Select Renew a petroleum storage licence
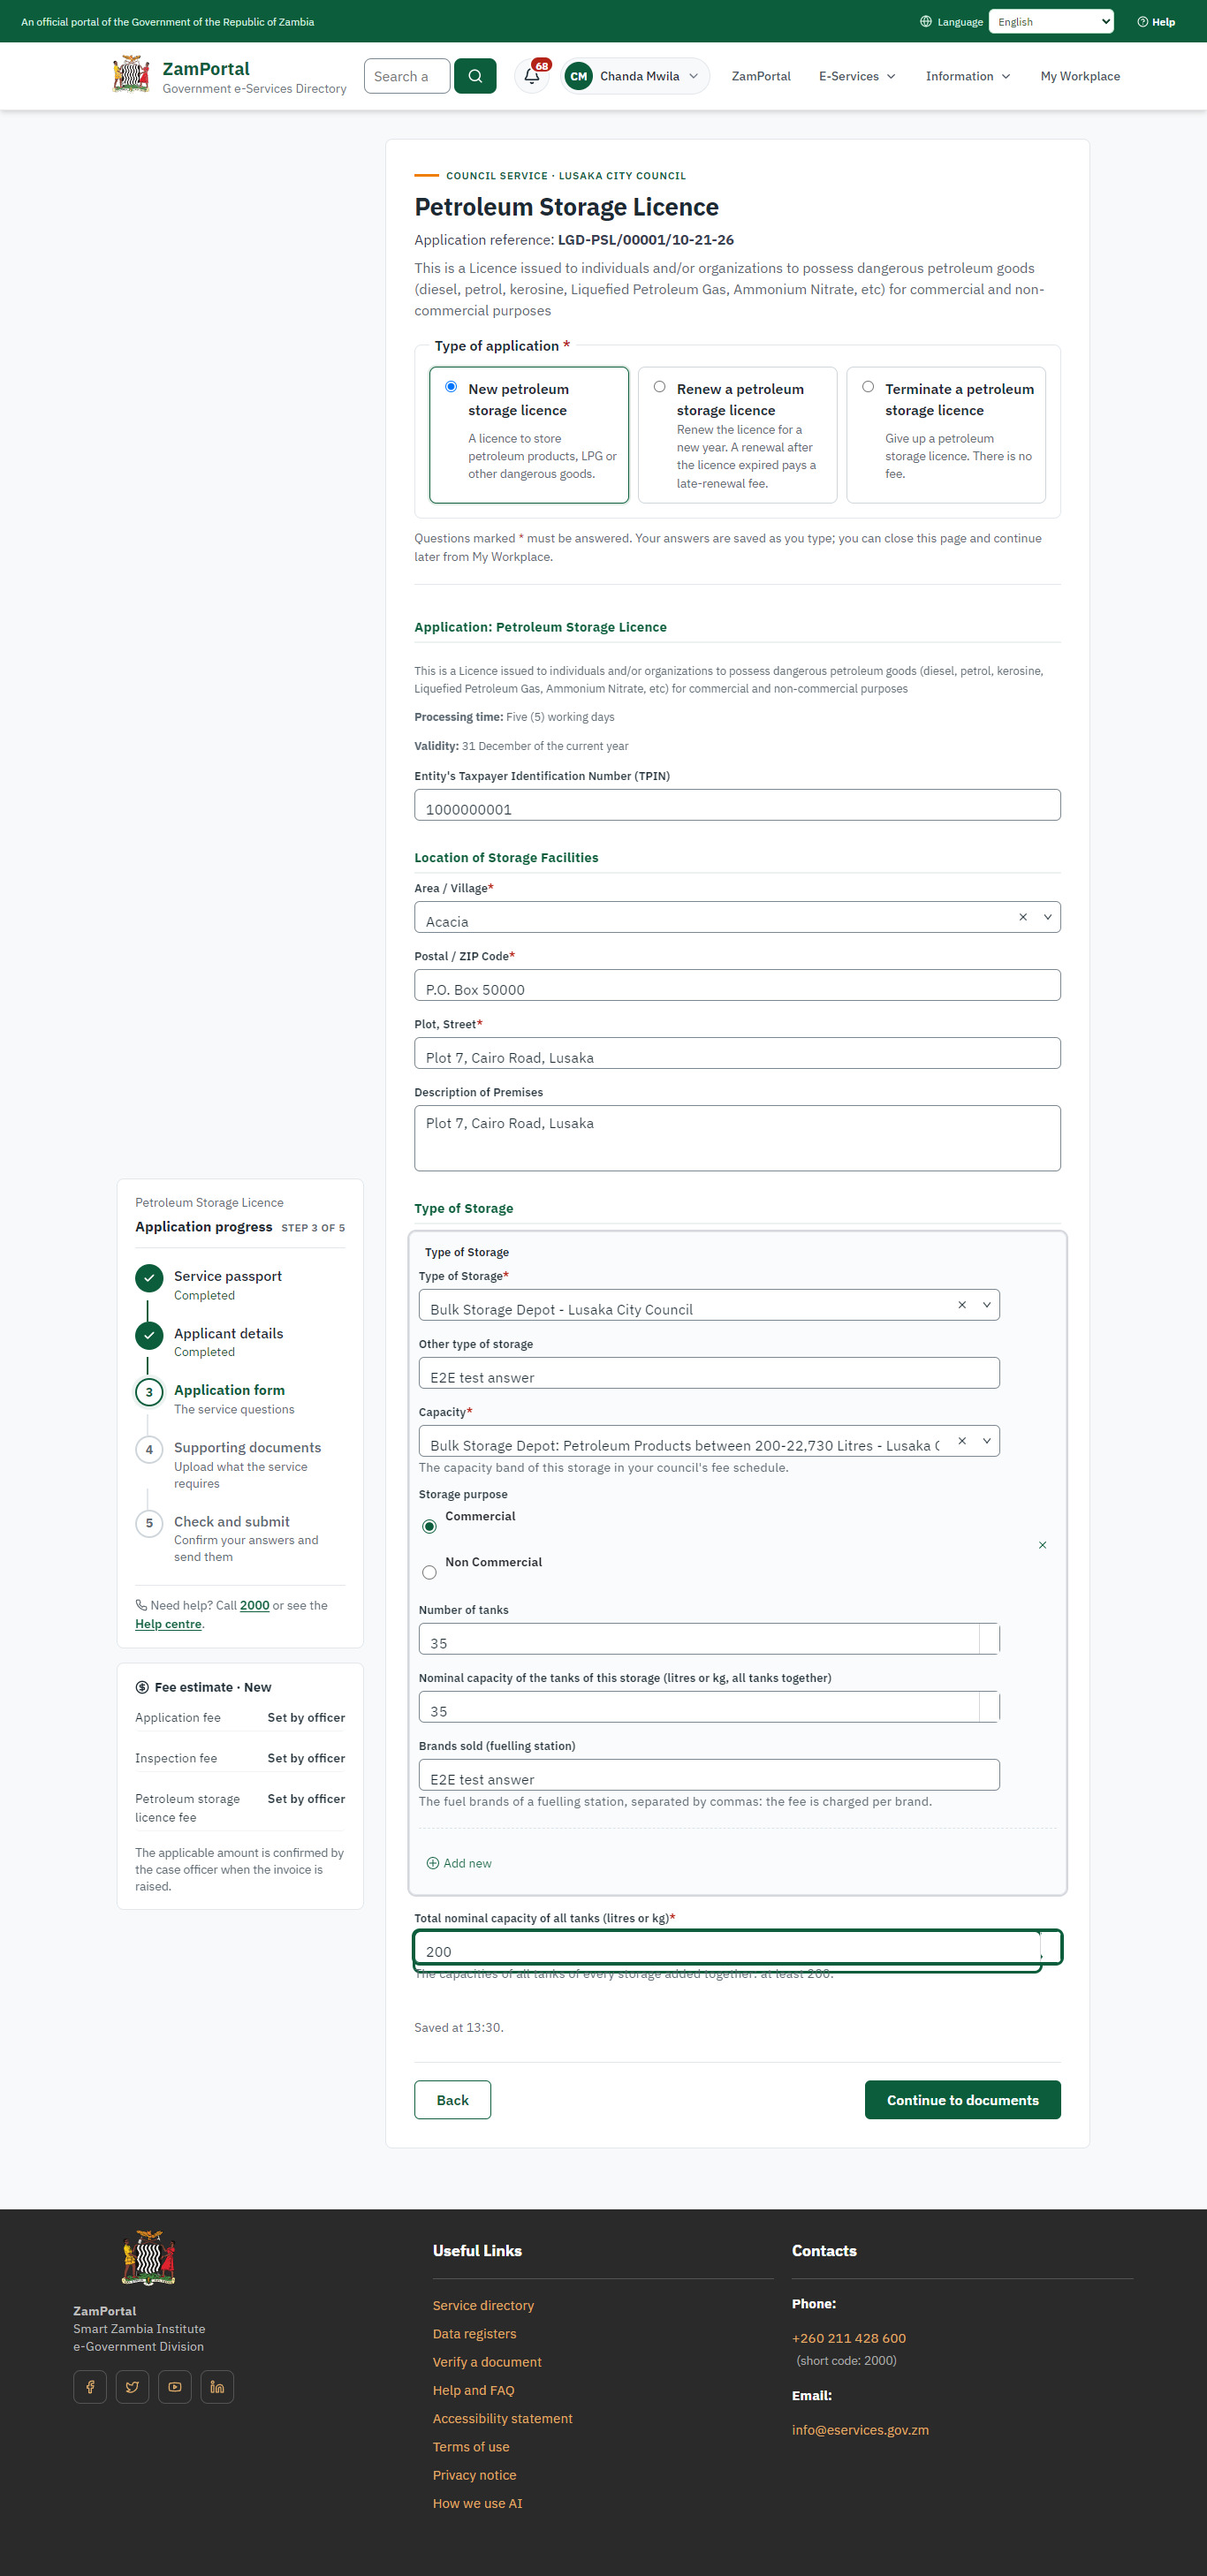 [660, 387]
